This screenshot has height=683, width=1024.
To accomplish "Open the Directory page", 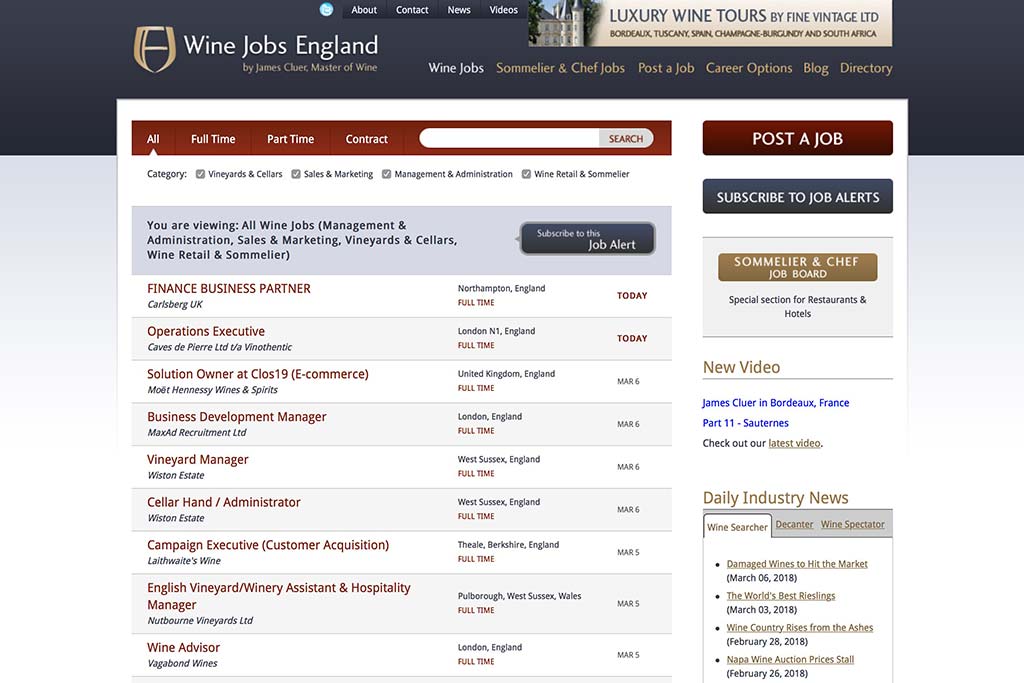I will pyautogui.click(x=866, y=68).
